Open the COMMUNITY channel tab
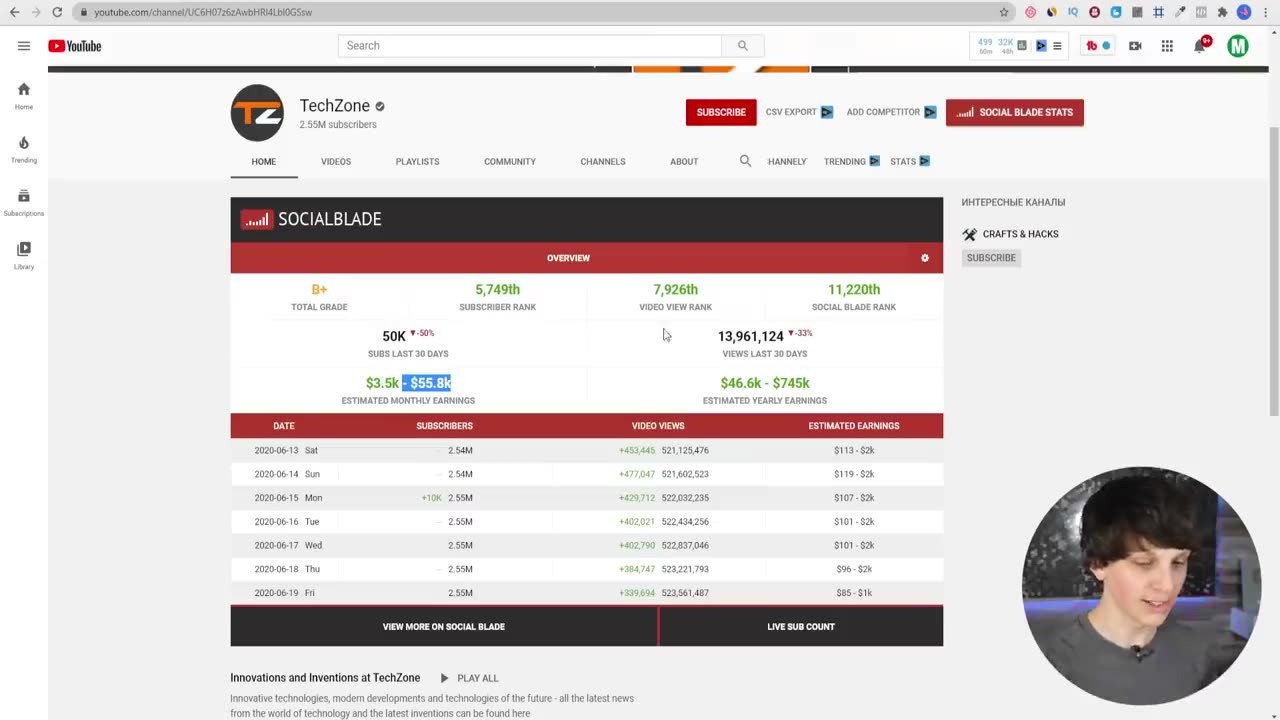The image size is (1280, 720). (x=510, y=161)
